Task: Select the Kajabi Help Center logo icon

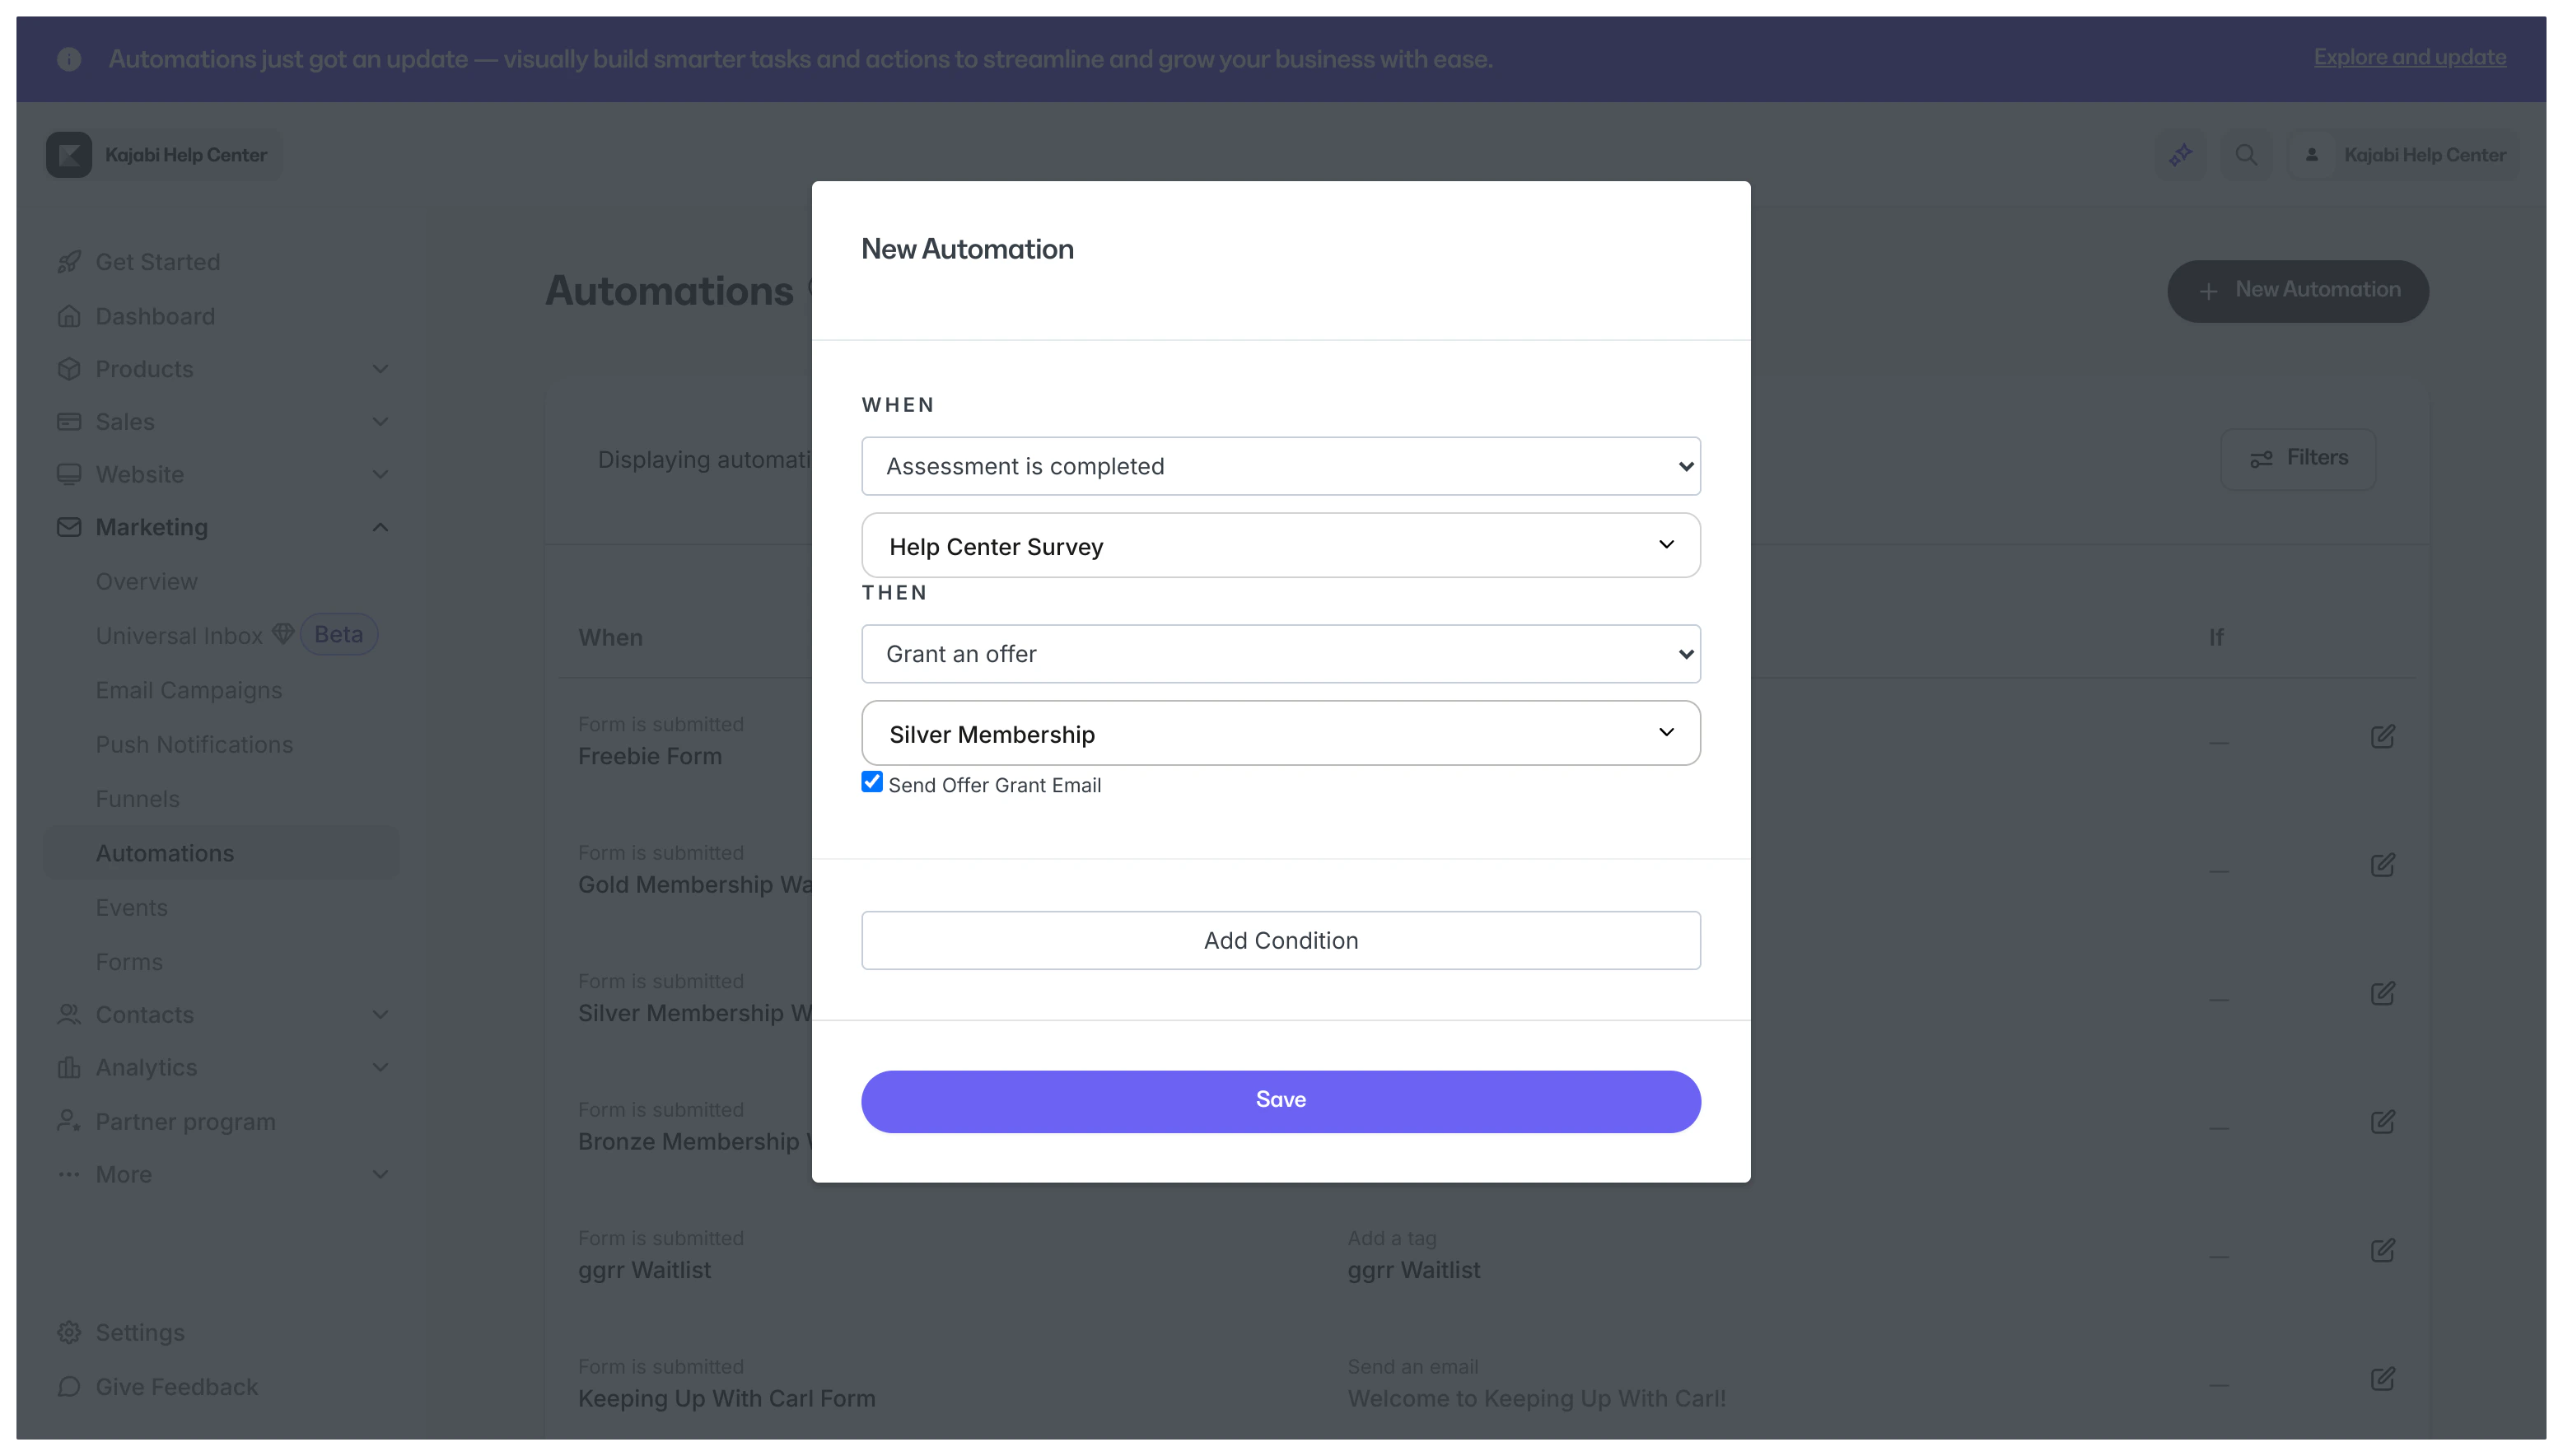Action: (x=68, y=154)
